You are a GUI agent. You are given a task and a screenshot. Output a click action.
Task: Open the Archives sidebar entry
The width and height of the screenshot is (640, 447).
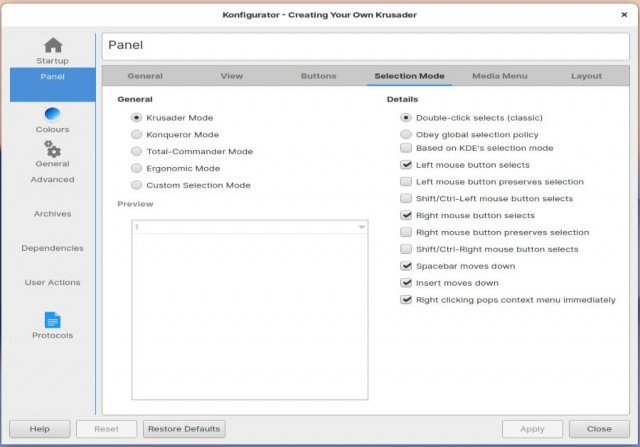pos(52,213)
